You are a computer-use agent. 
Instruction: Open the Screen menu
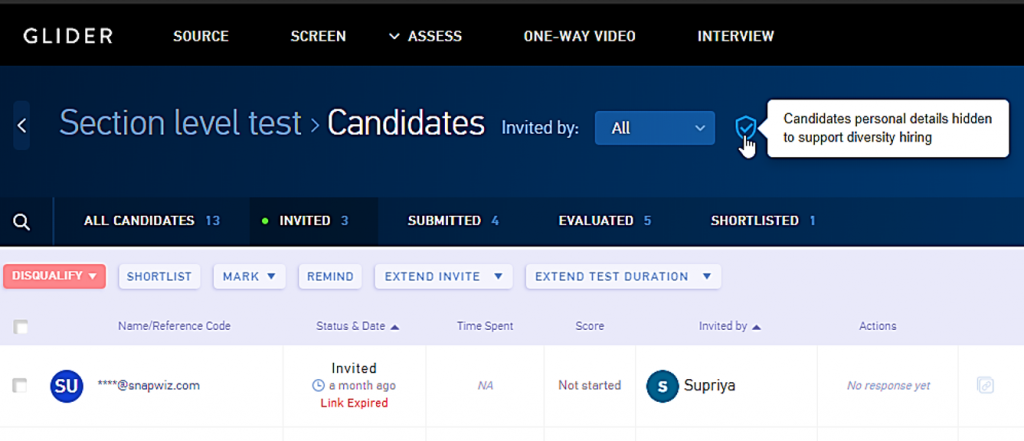click(318, 37)
